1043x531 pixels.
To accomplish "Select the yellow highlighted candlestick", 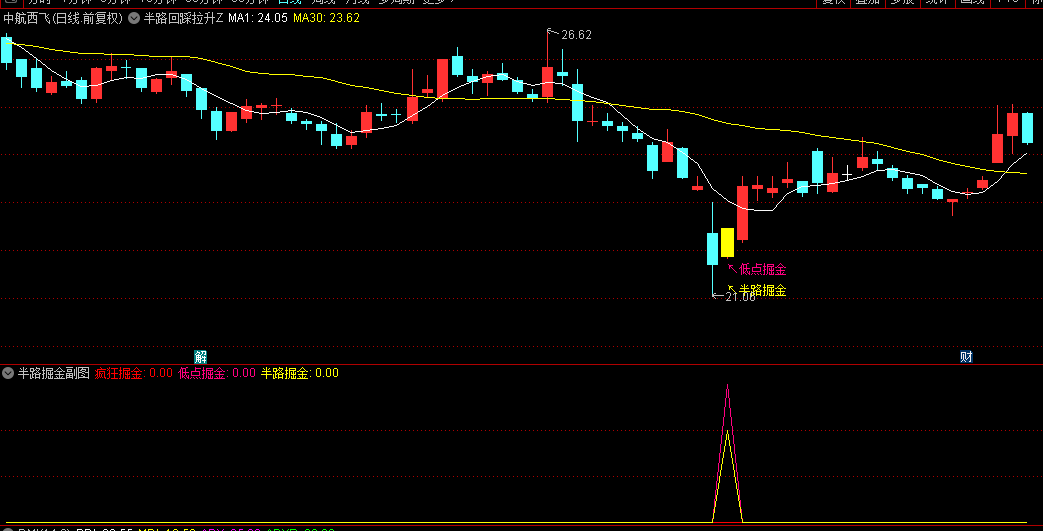I will 727,242.
